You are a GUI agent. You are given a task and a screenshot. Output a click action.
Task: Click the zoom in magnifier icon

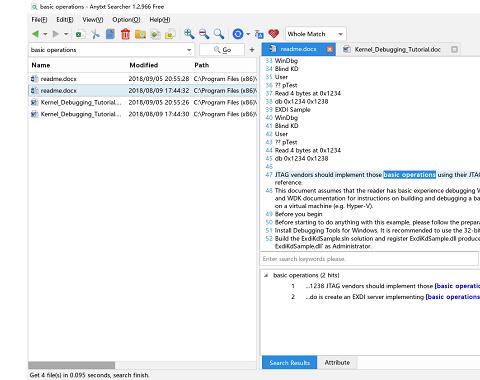point(189,34)
